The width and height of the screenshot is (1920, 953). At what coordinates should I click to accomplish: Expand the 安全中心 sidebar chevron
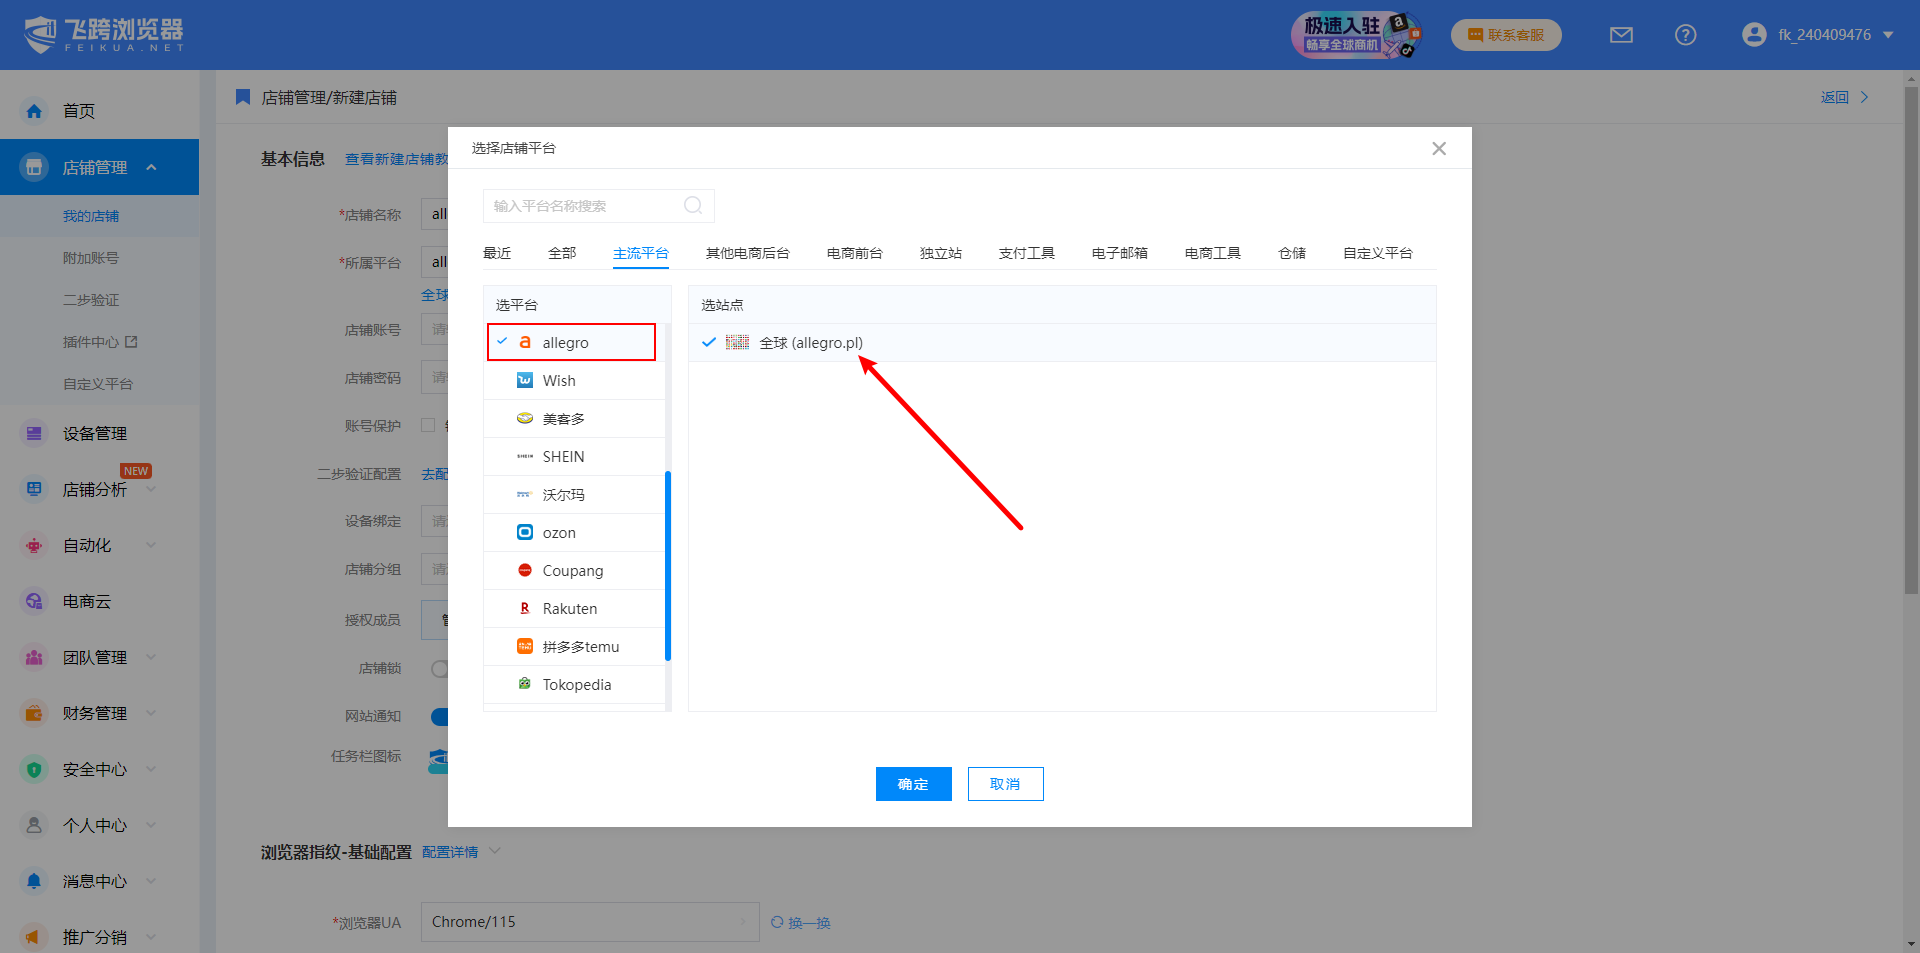point(152,769)
